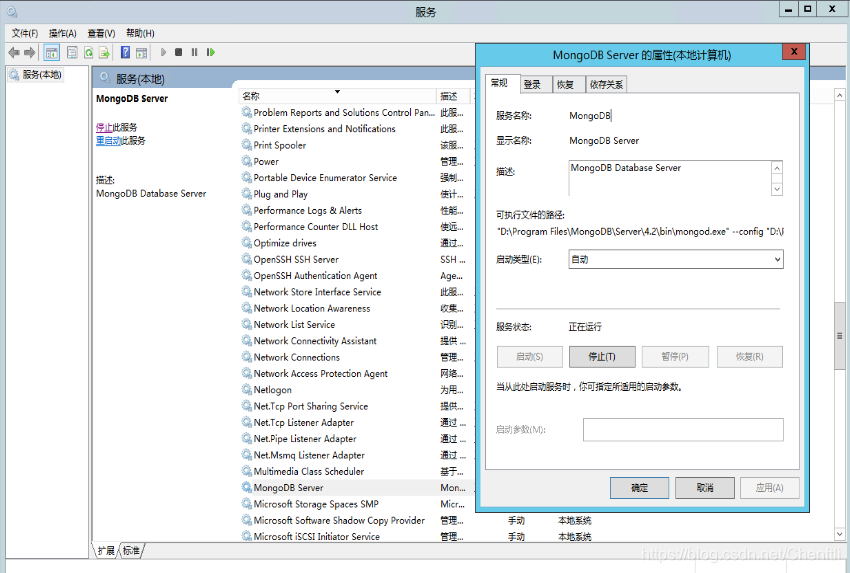Click gear icon of Microsoft iSCSI Initiator Service
The image size is (850, 573).
(247, 536)
